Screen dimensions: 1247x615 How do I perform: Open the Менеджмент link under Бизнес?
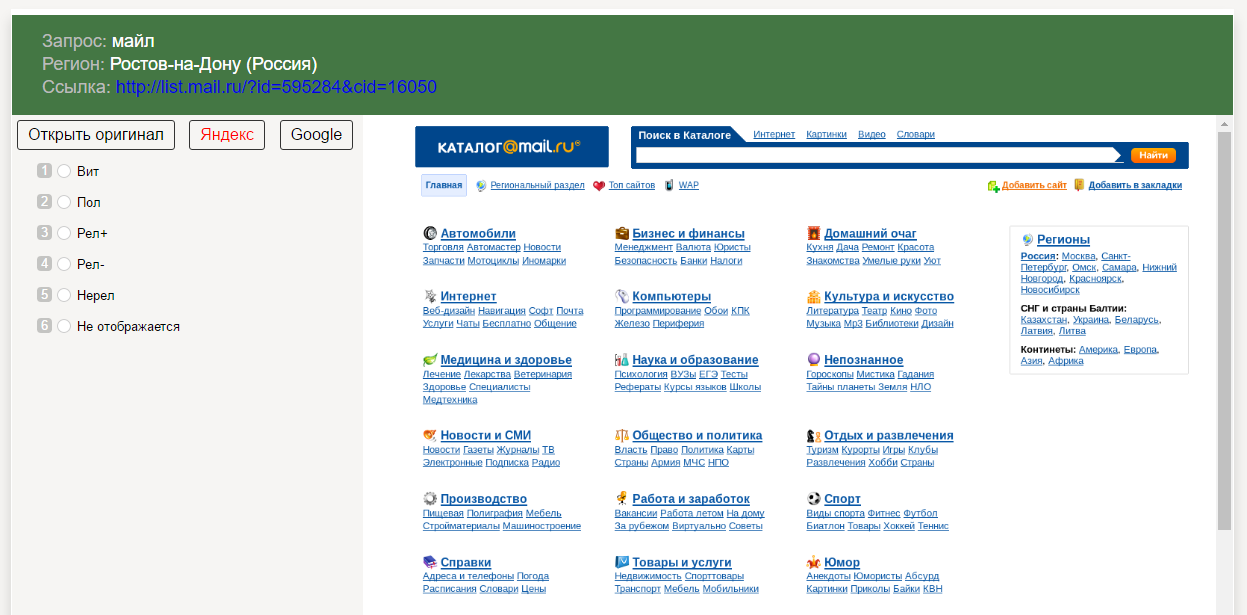pos(643,246)
